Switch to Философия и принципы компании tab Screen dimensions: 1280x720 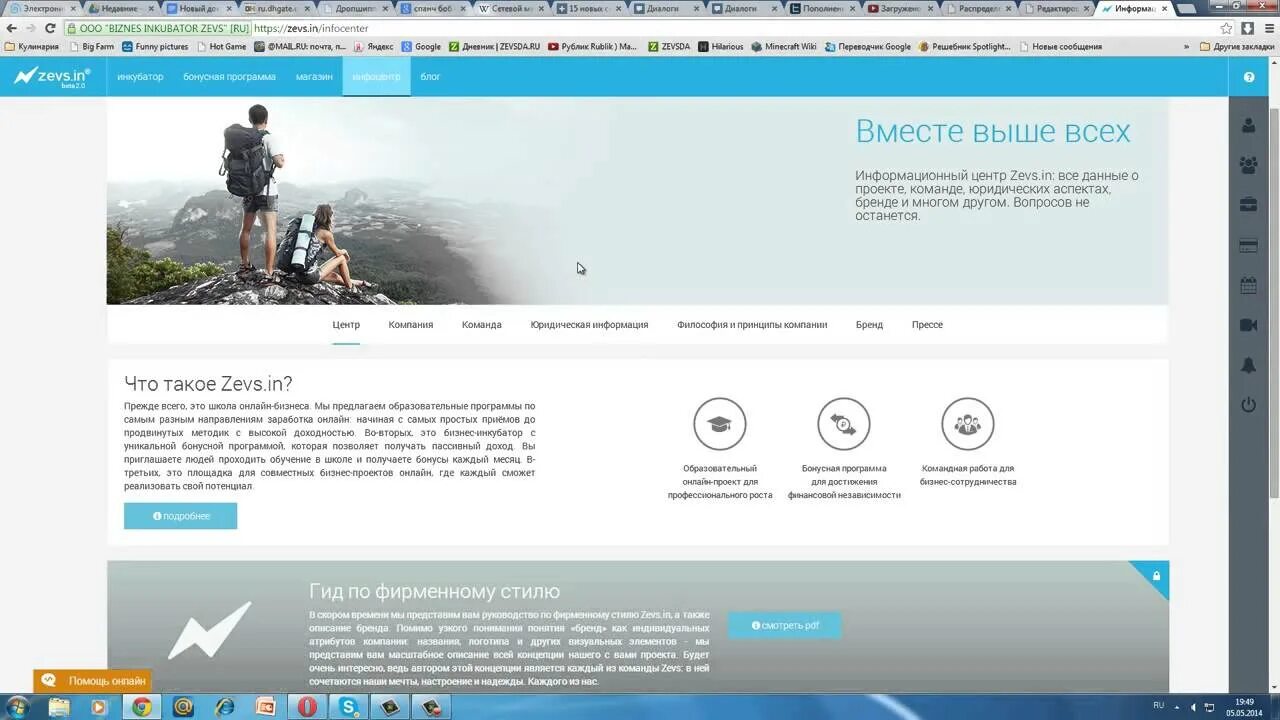(x=752, y=325)
